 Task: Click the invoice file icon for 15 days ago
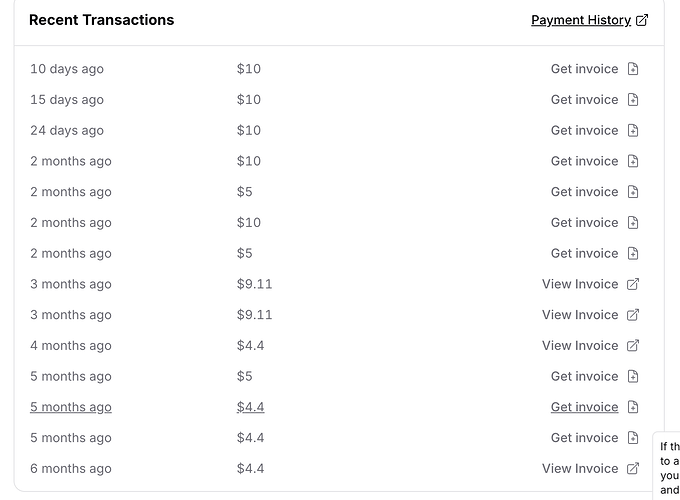633,100
